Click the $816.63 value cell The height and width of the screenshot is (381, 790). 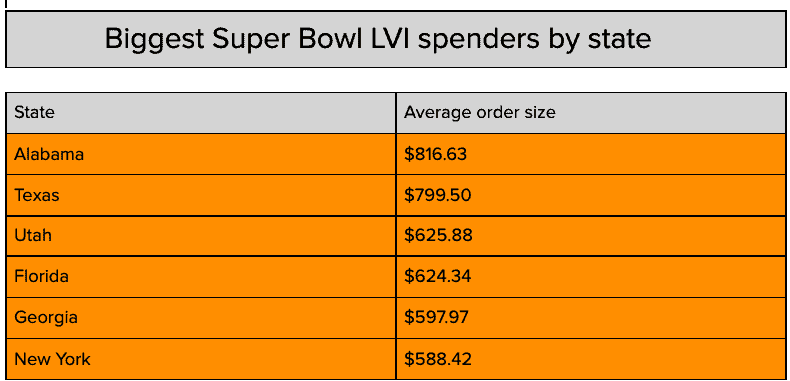(591, 154)
